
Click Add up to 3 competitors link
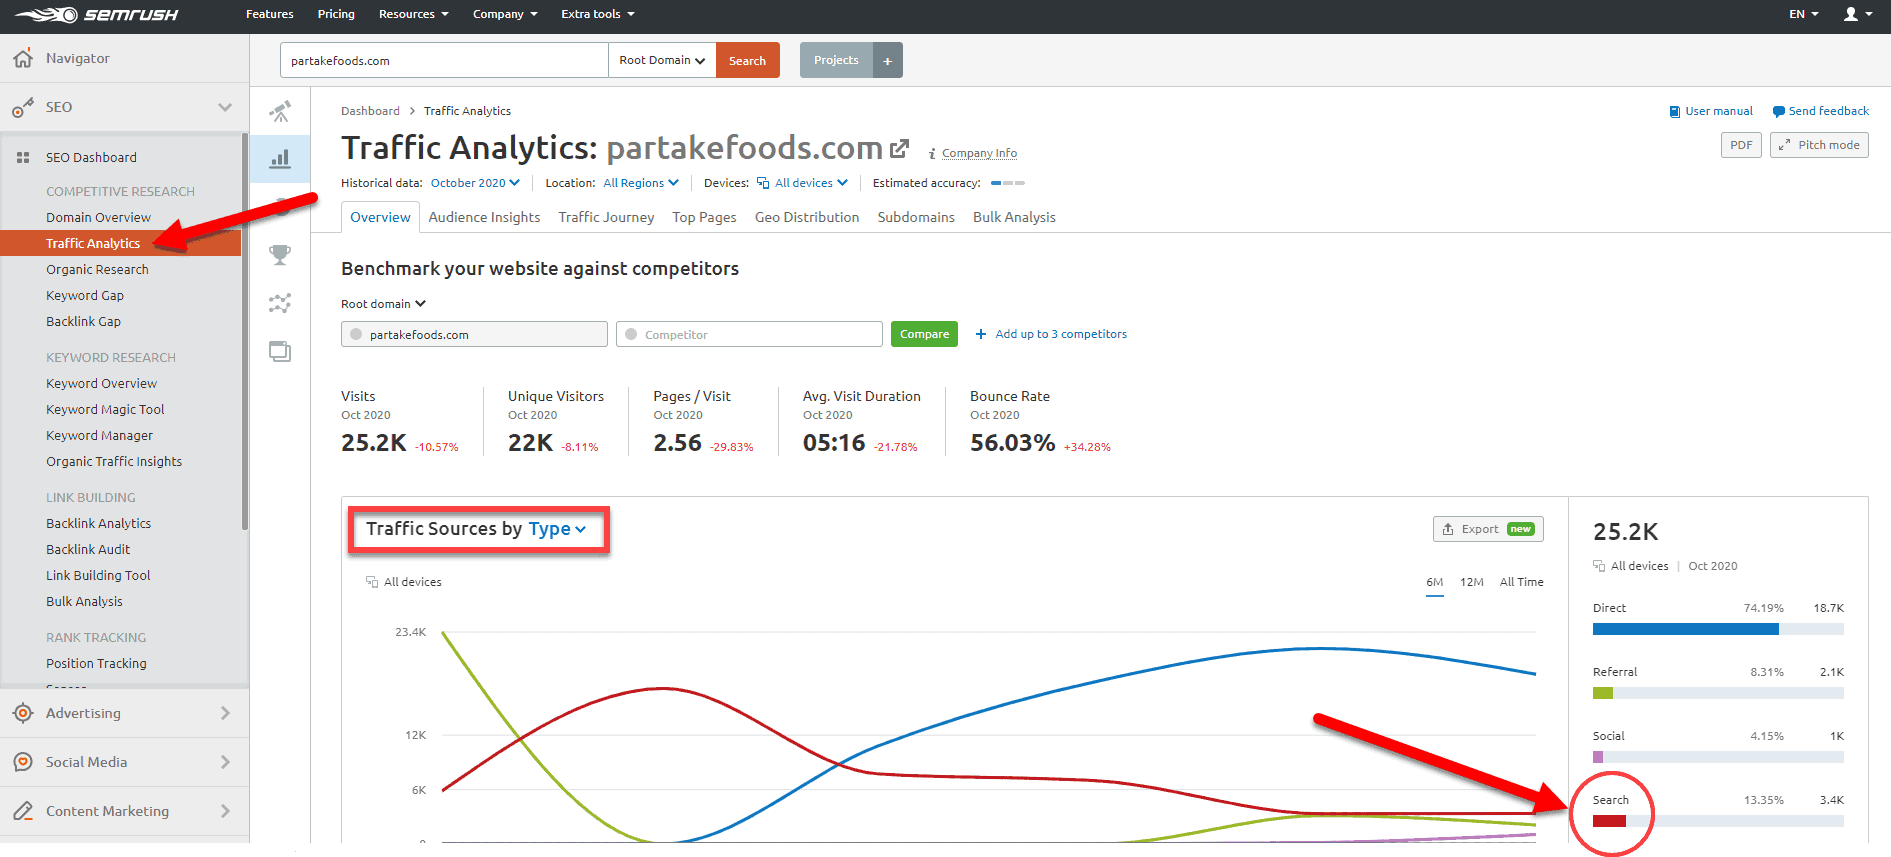[x=1061, y=334]
